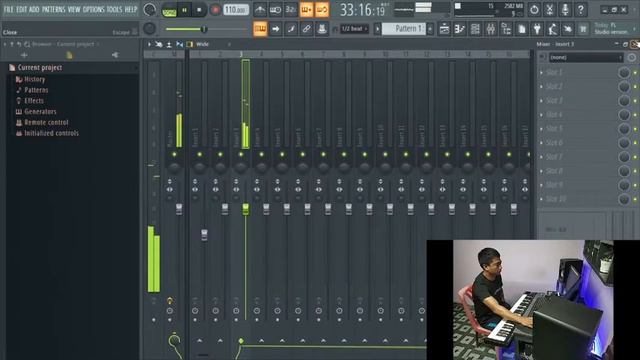This screenshot has width=640, height=360.
Task: Pause playback with the pause button
Action: point(184,10)
